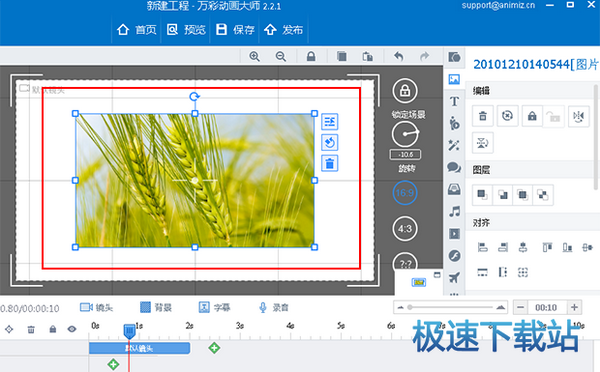Select the Text (T) tool
The width and height of the screenshot is (600, 372).
[x=454, y=101]
